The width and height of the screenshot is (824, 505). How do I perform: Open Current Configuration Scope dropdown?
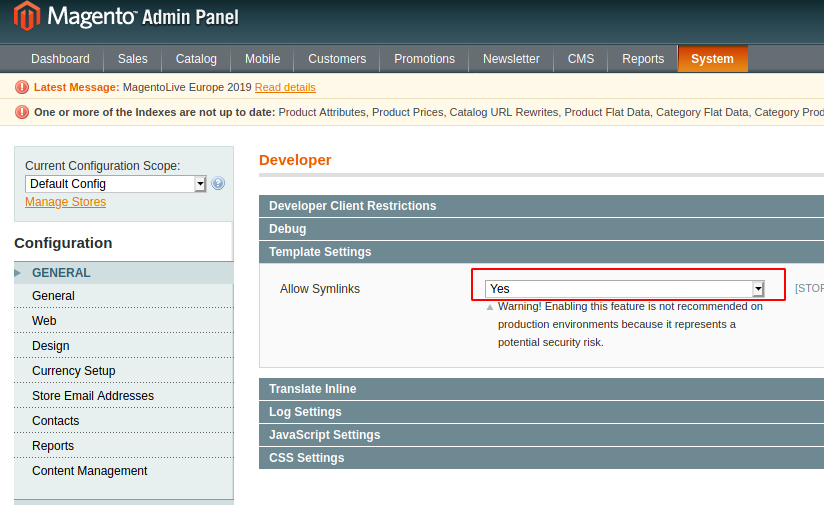click(116, 184)
